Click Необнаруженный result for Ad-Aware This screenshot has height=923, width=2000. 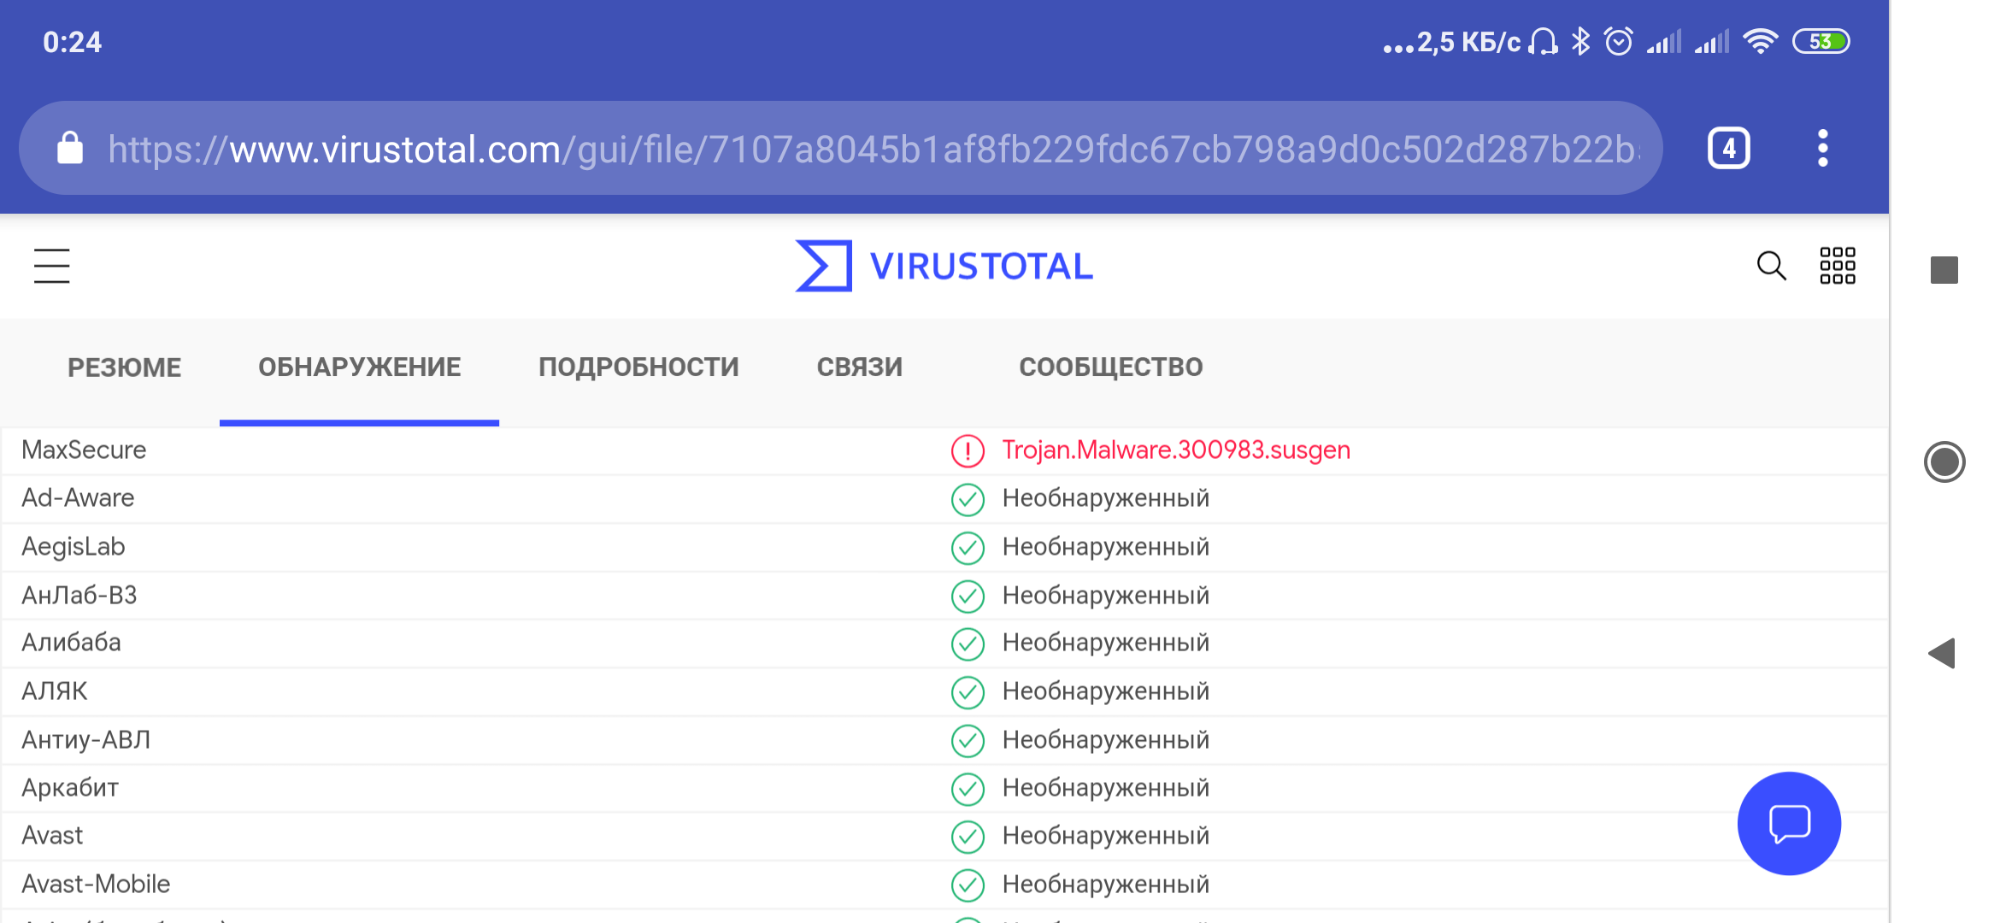point(1106,498)
